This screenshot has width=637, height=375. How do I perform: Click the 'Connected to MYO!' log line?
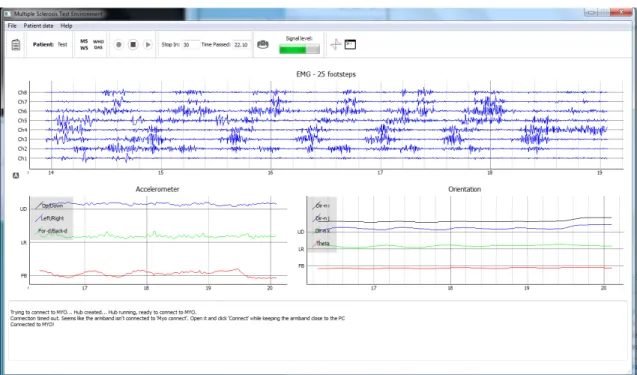pos(32,325)
